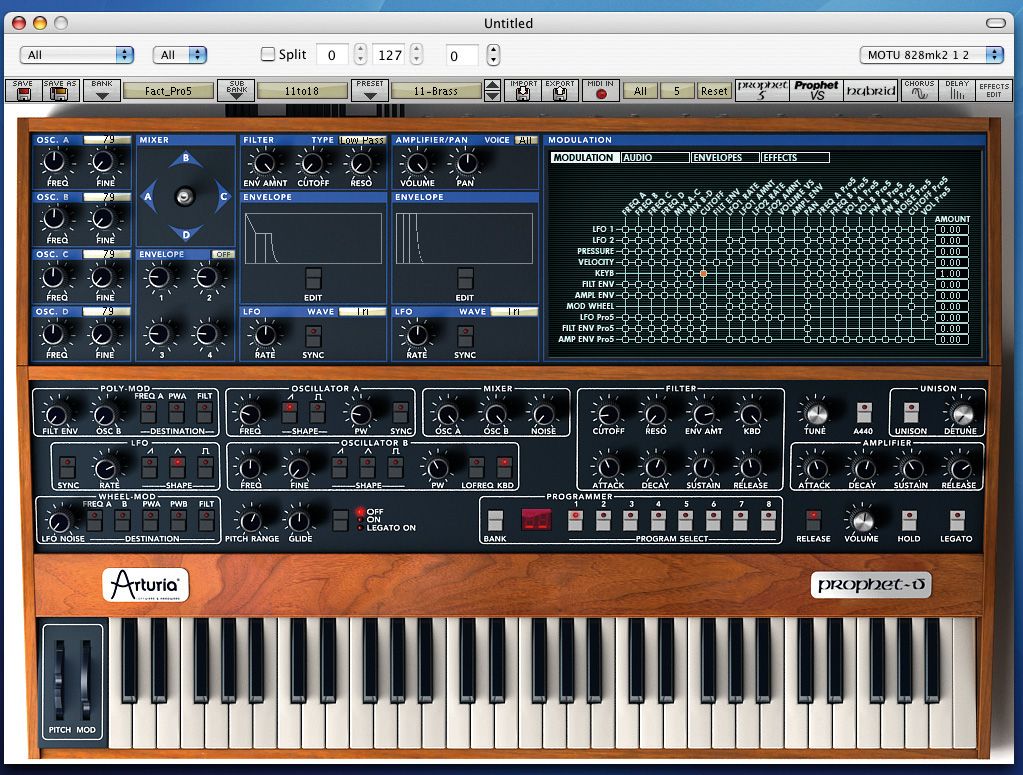Click the filter Cutoff knob in Prophet 5 panel

(x=607, y=414)
